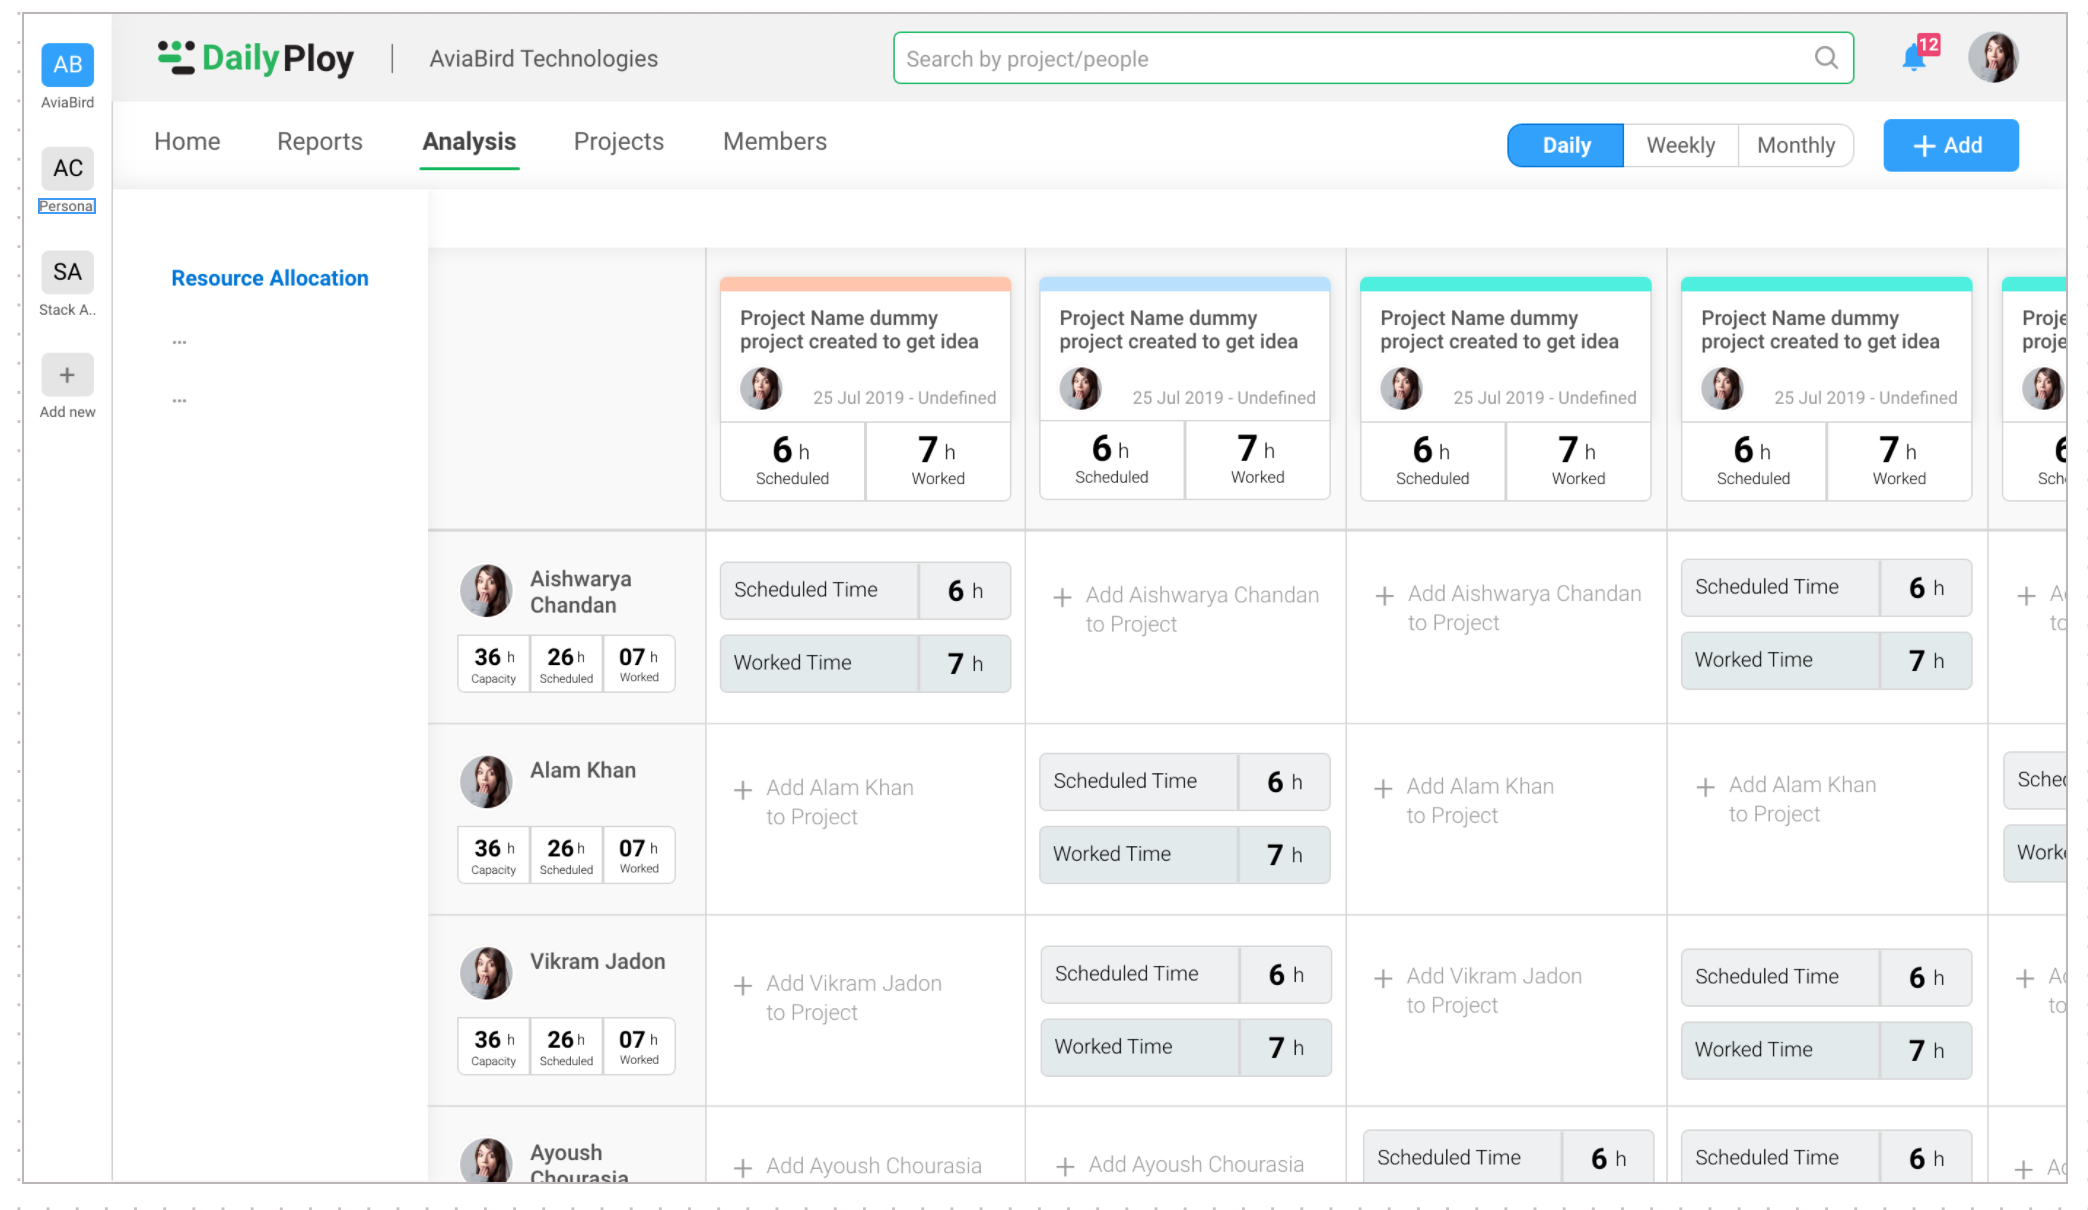Select the Daily view toggle
Screen dimensions: 2088x1210
coord(1565,145)
